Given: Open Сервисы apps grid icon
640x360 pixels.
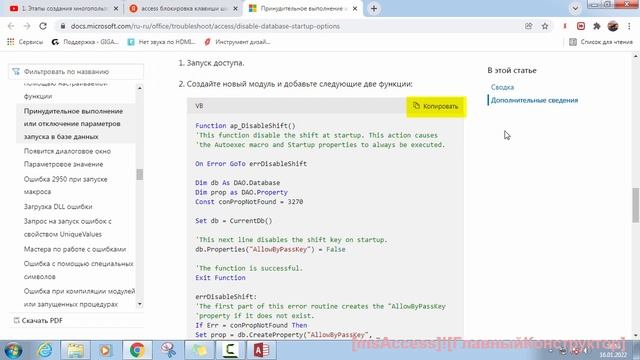Looking at the screenshot, I should pos(11,42).
